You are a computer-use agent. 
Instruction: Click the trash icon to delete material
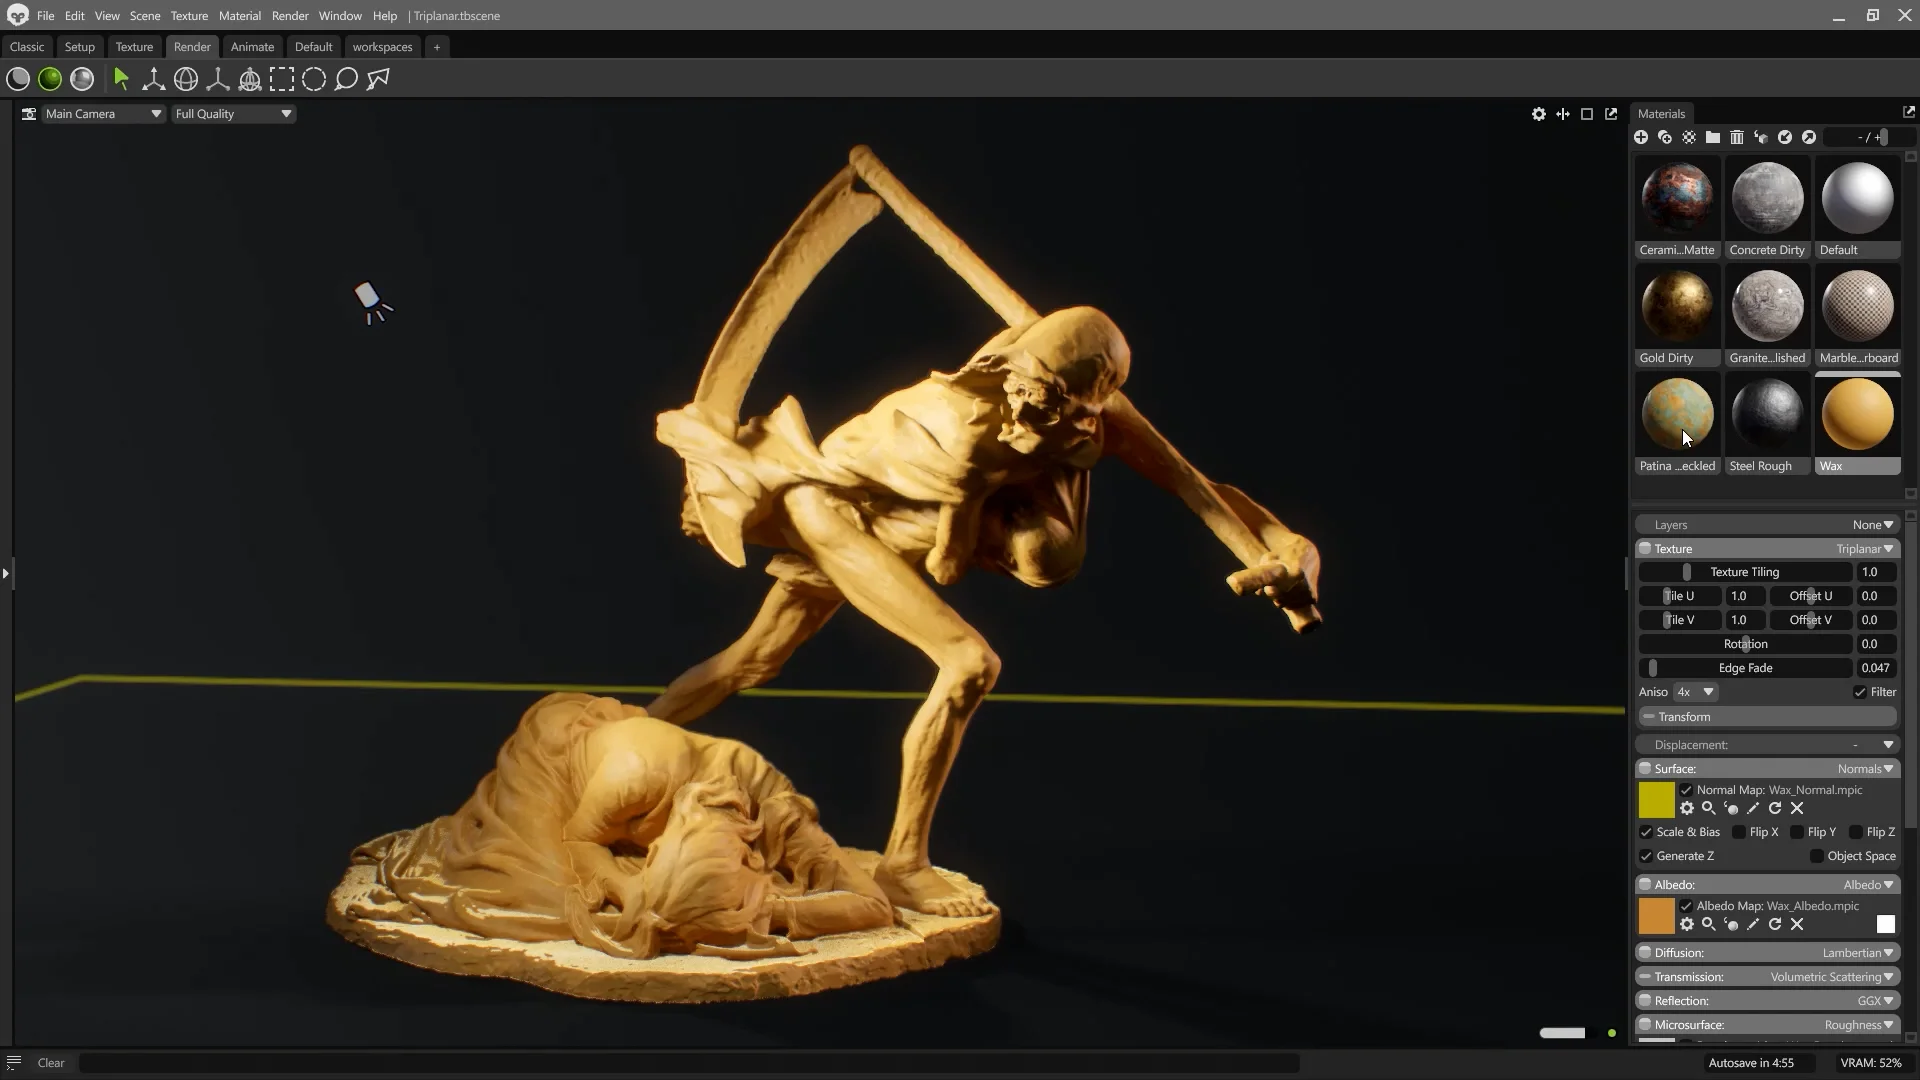click(1737, 137)
